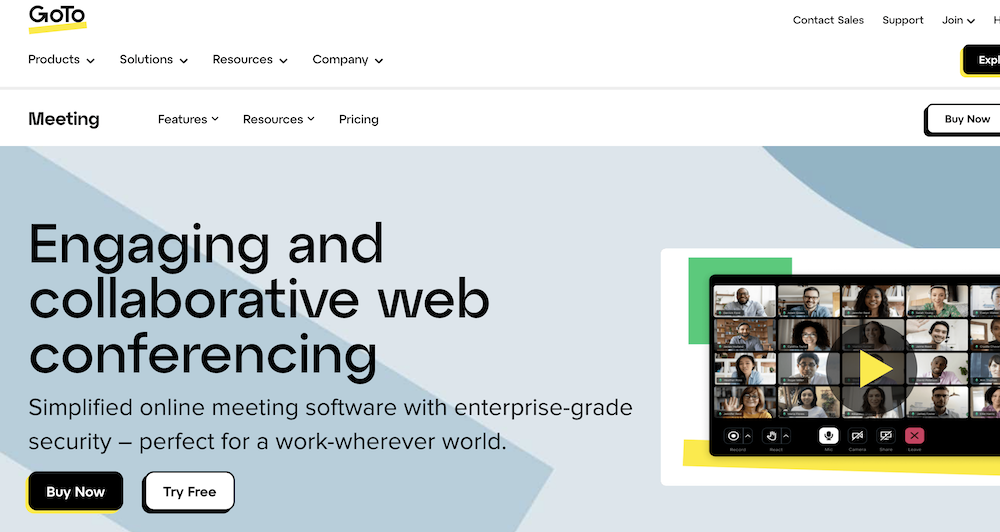Open the Products dropdown menu
Image resolution: width=1000 pixels, height=532 pixels.
tap(61, 60)
